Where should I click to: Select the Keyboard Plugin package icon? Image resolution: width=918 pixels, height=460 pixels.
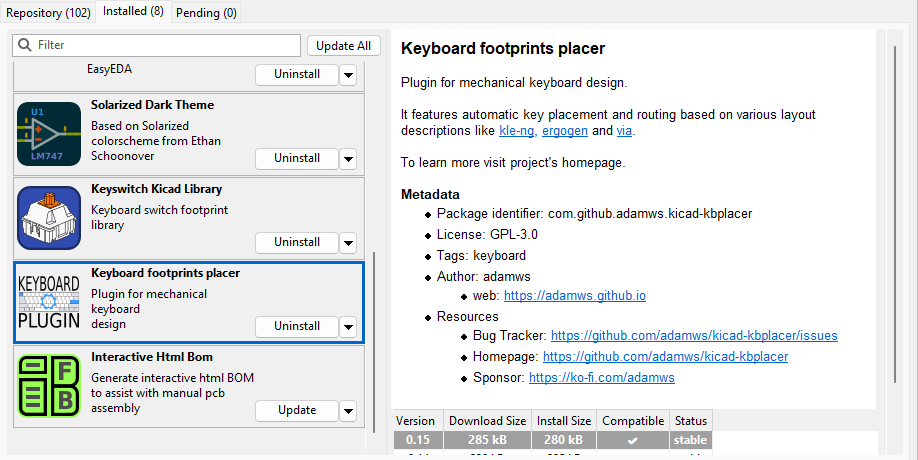(49, 302)
